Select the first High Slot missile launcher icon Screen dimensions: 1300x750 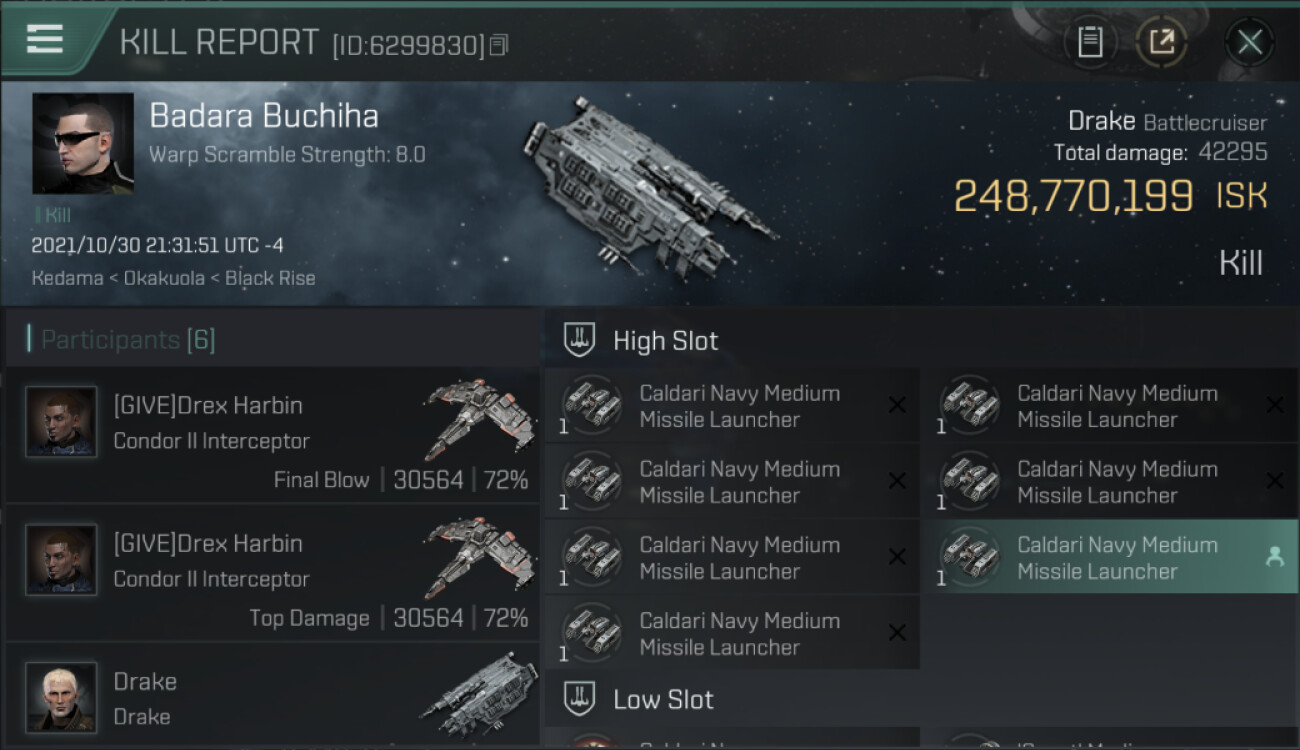(592, 405)
